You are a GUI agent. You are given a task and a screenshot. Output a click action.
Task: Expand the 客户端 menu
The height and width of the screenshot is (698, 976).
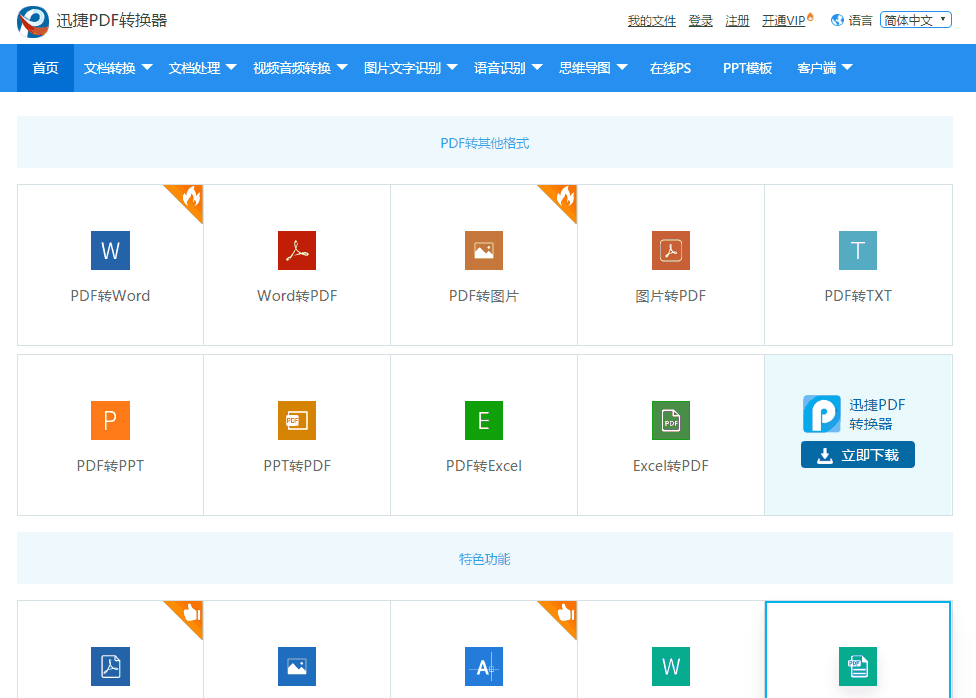[825, 68]
